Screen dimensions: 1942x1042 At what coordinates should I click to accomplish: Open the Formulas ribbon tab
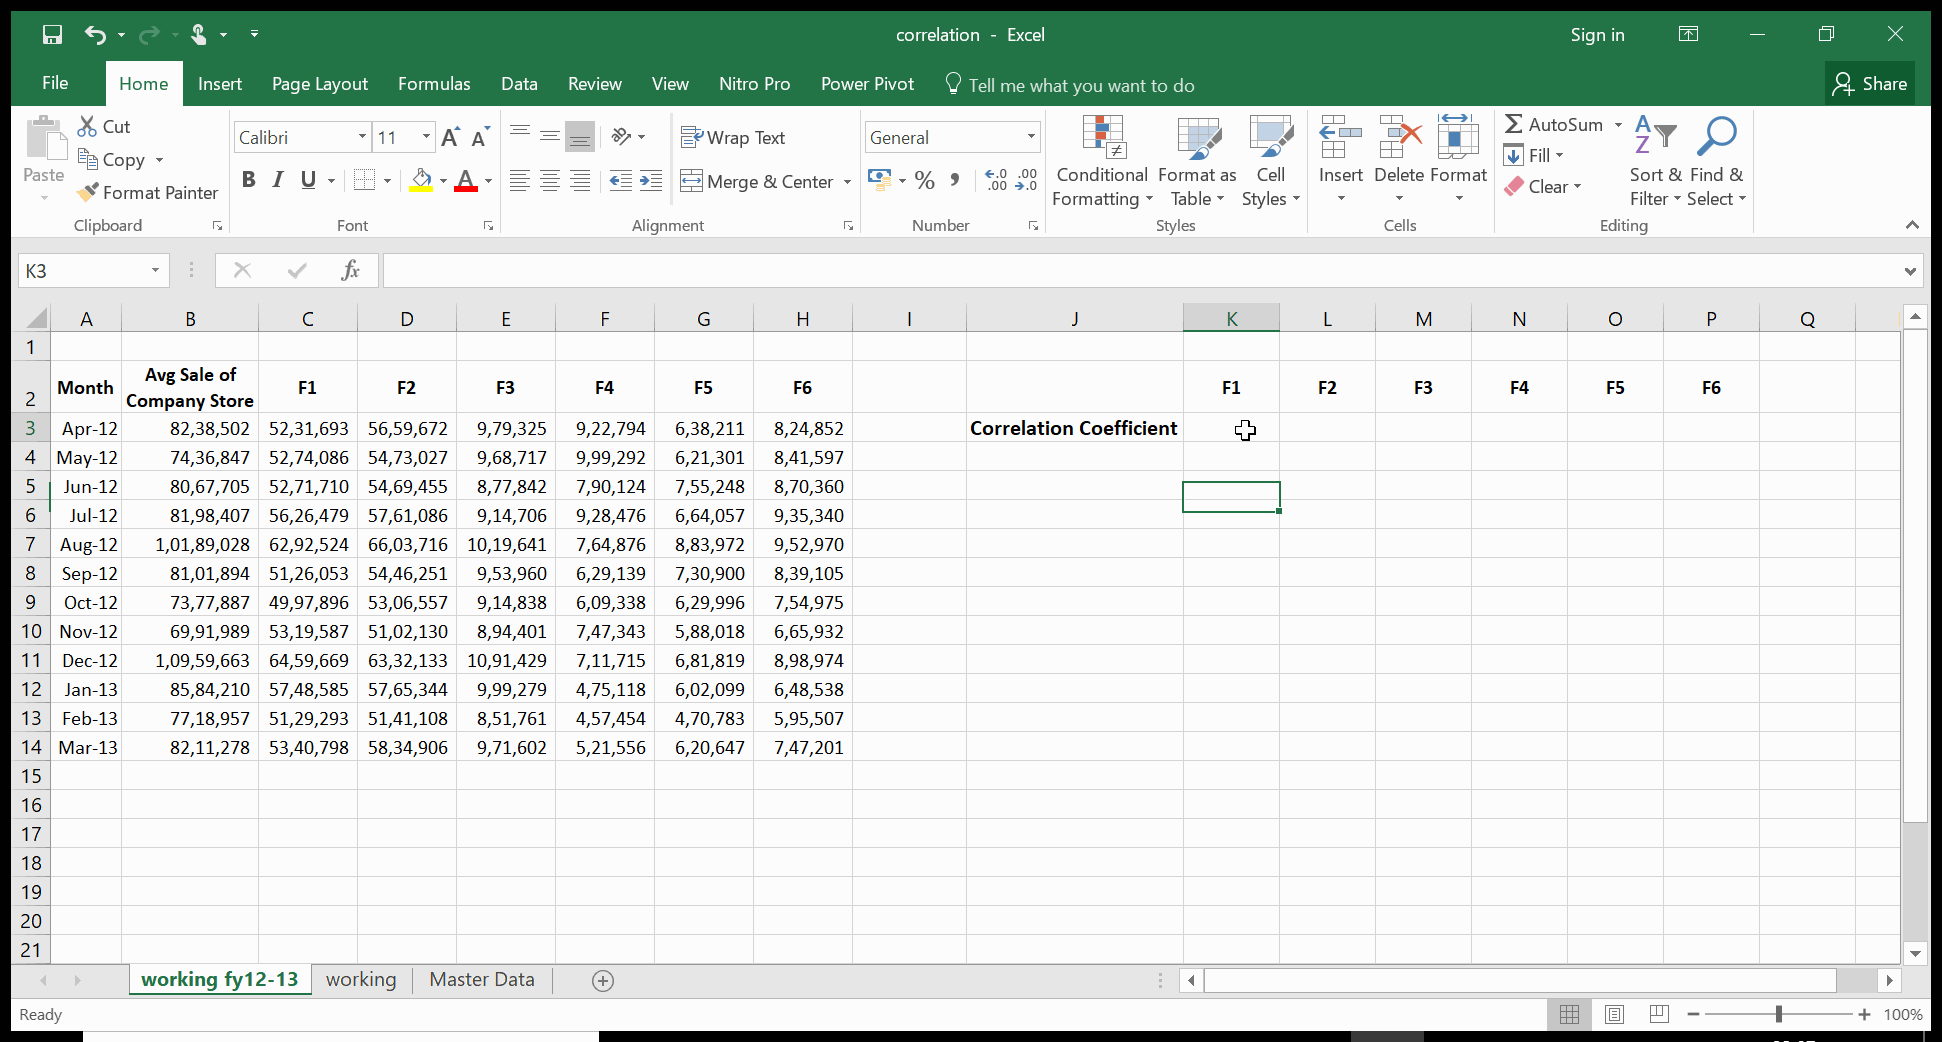[434, 84]
